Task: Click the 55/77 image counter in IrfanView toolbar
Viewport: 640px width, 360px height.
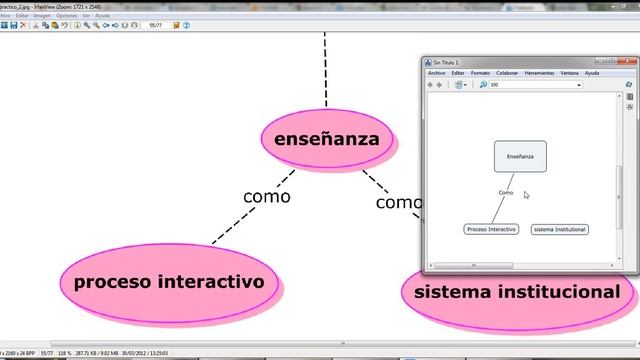Action: 156,25
